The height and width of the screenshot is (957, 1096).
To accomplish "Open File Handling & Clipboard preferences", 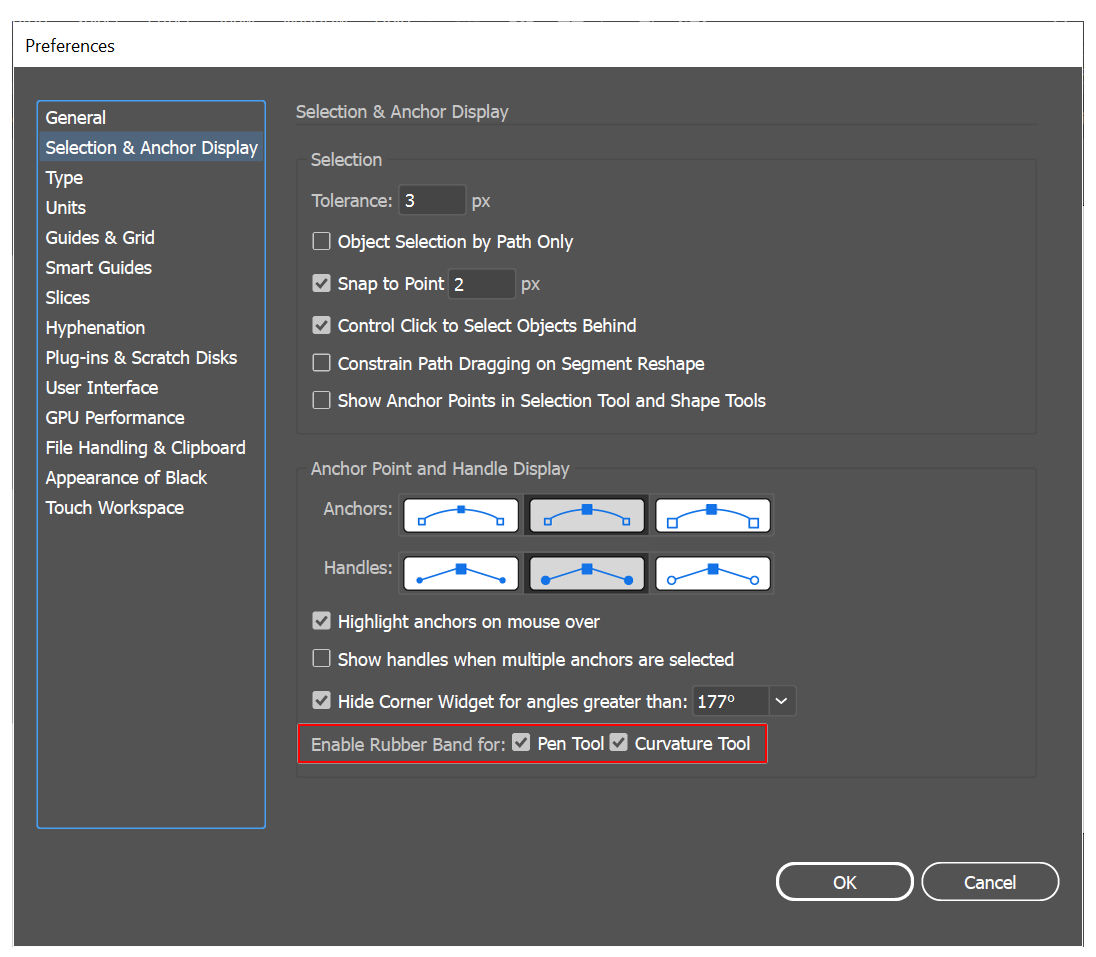I will point(151,448).
